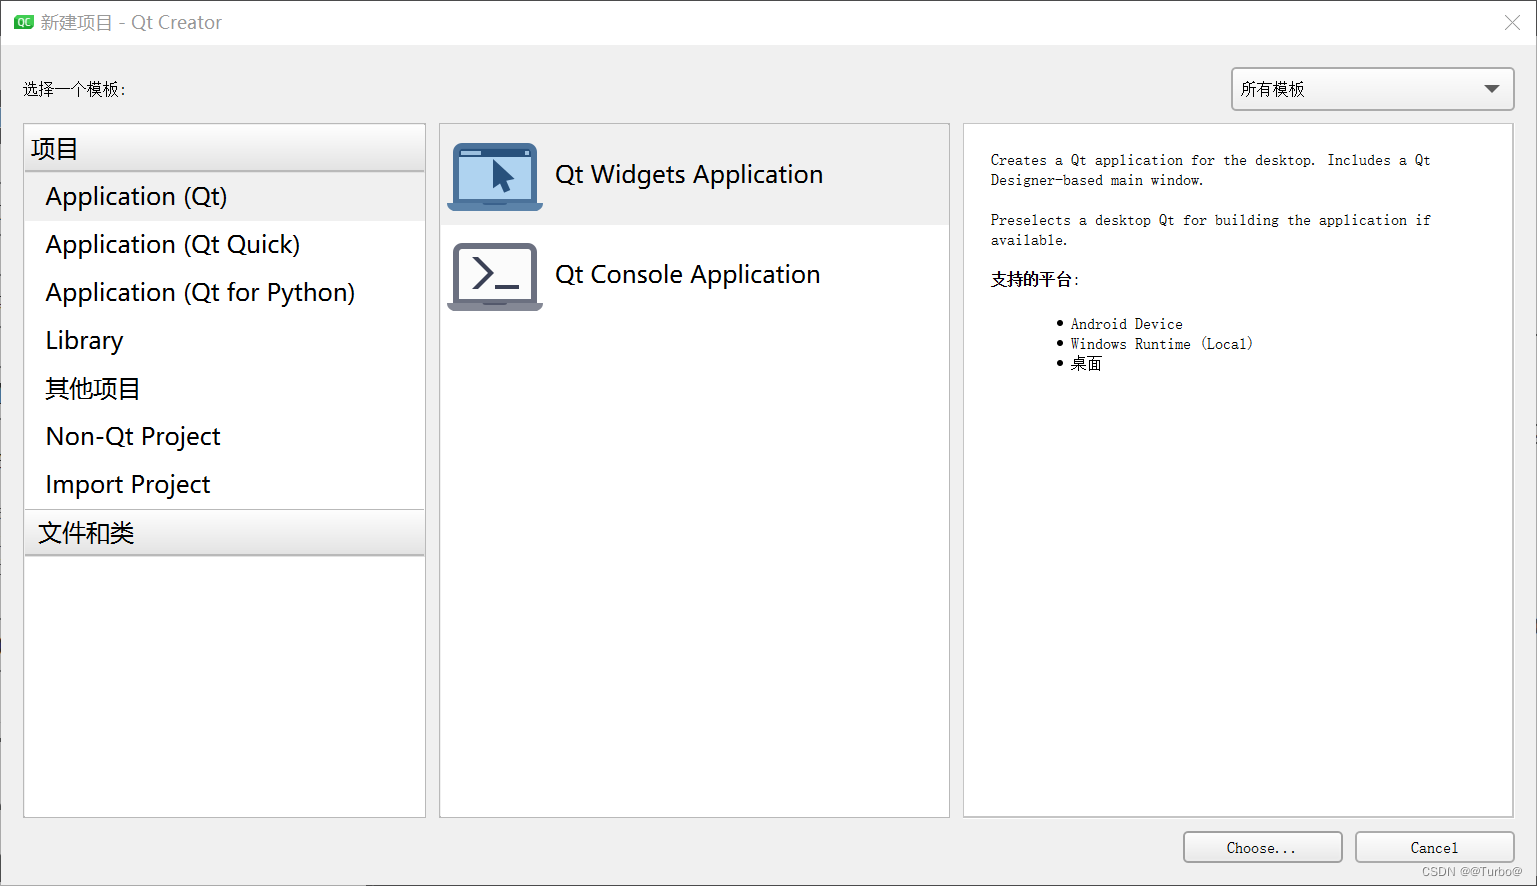Select Application (Qt) category
1537x886 pixels.
click(224, 197)
